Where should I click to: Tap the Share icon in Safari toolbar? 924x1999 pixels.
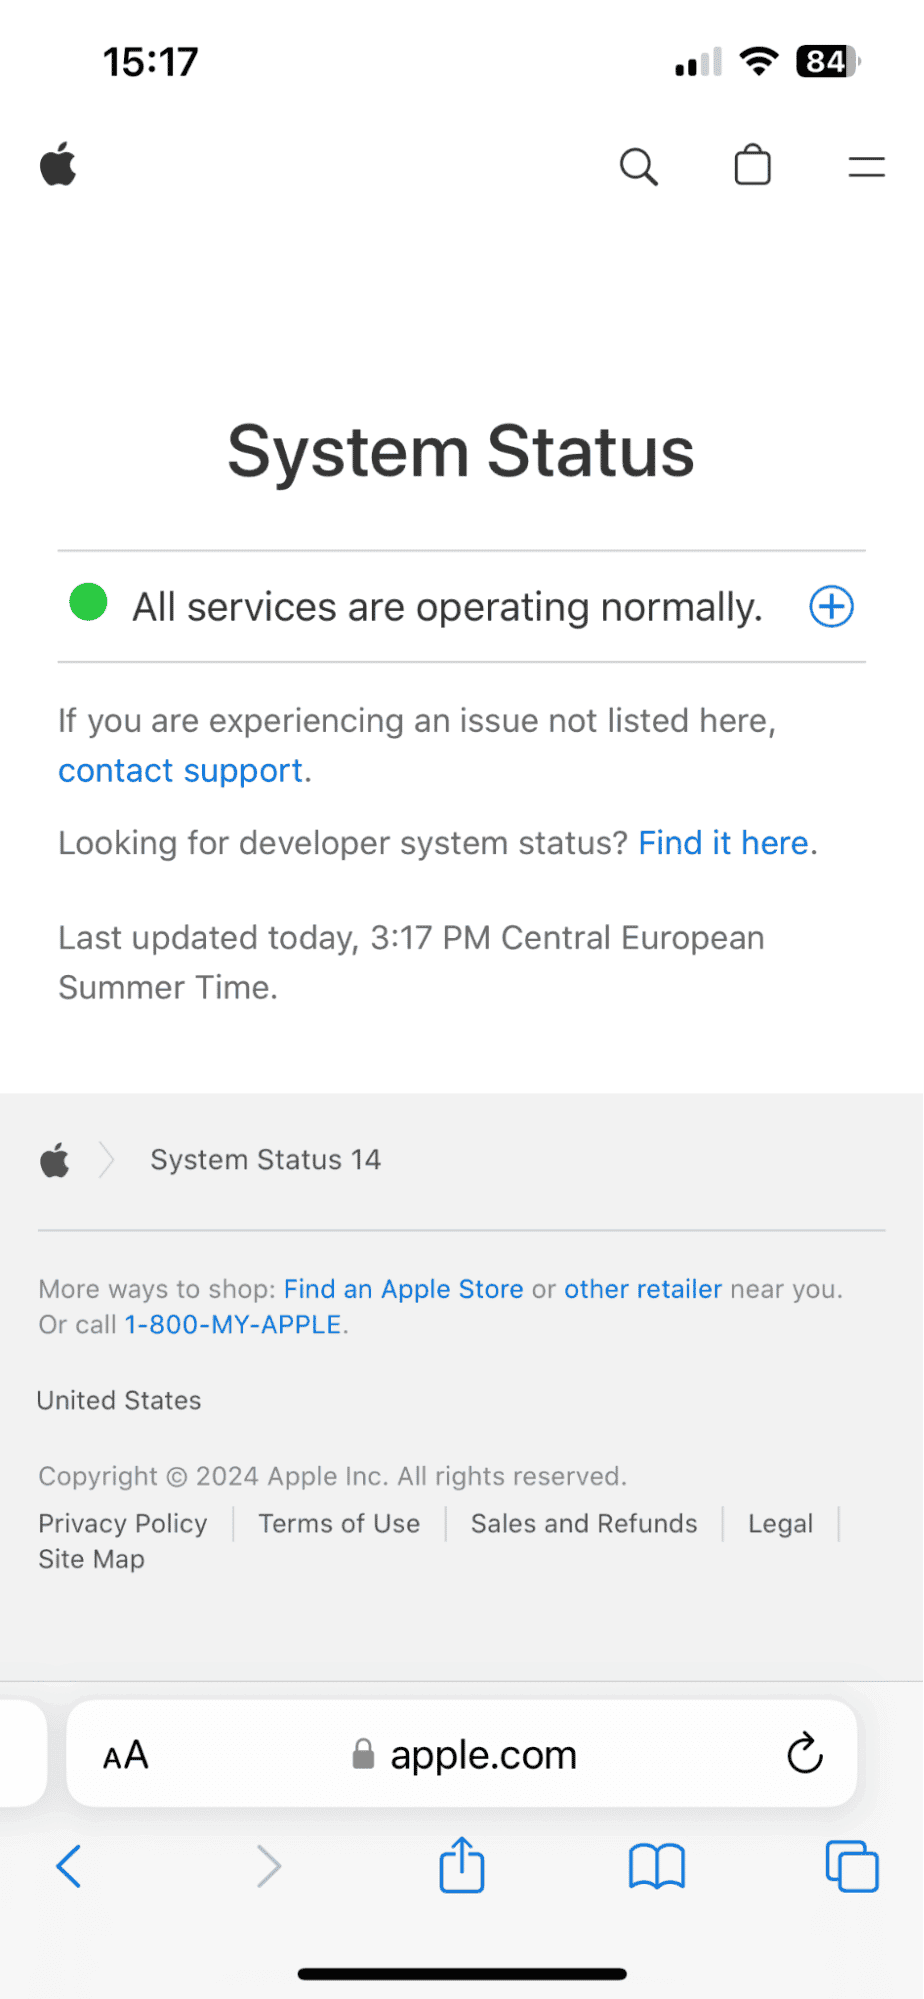coord(460,1866)
